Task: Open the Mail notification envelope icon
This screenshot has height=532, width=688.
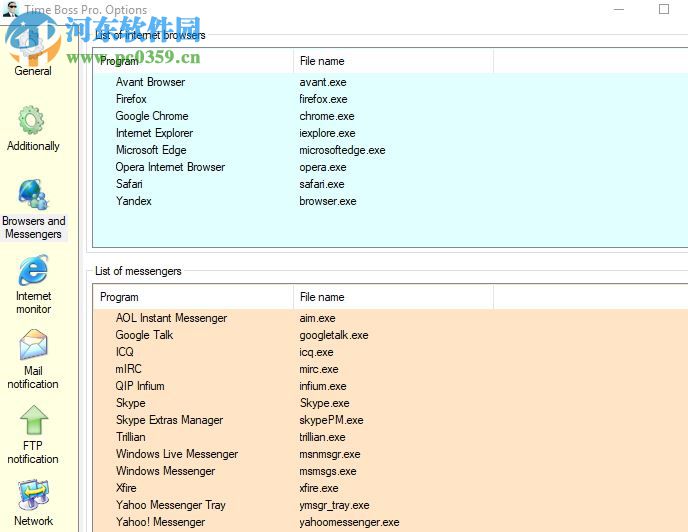Action: tap(33, 346)
